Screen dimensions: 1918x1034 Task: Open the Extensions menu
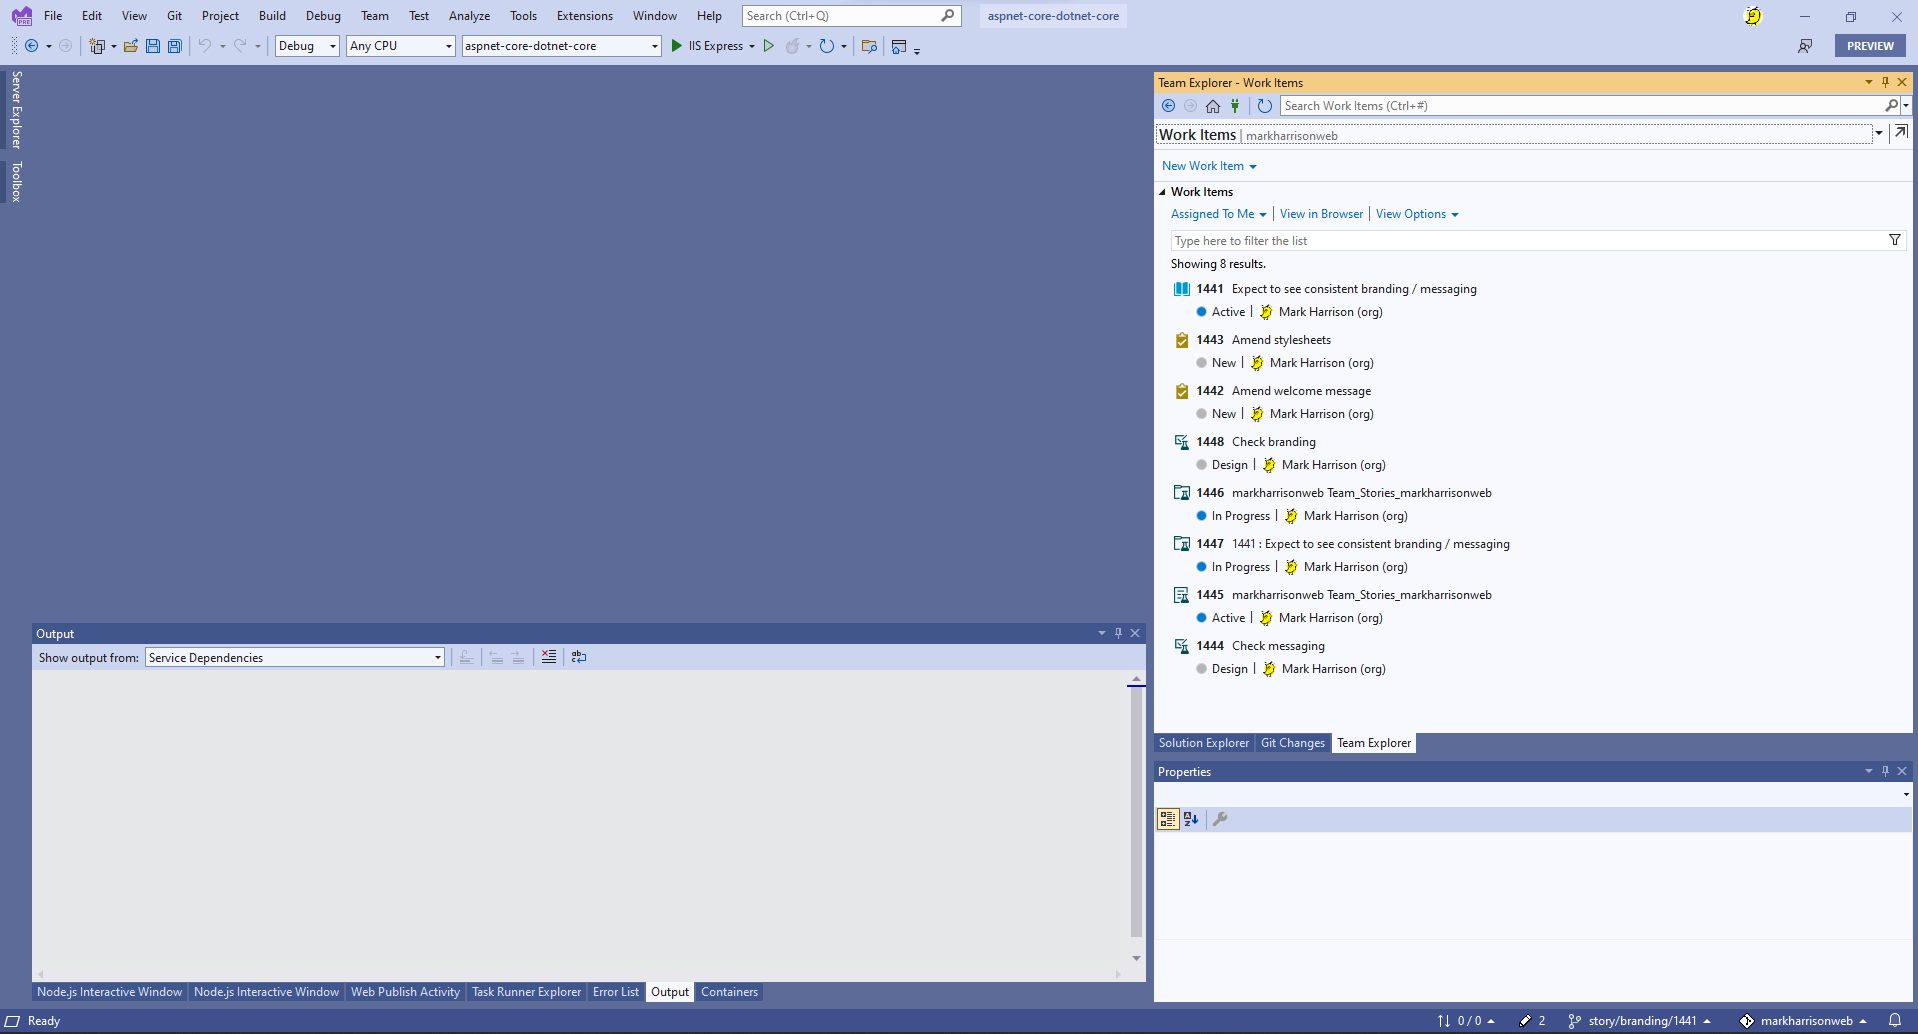pos(584,16)
